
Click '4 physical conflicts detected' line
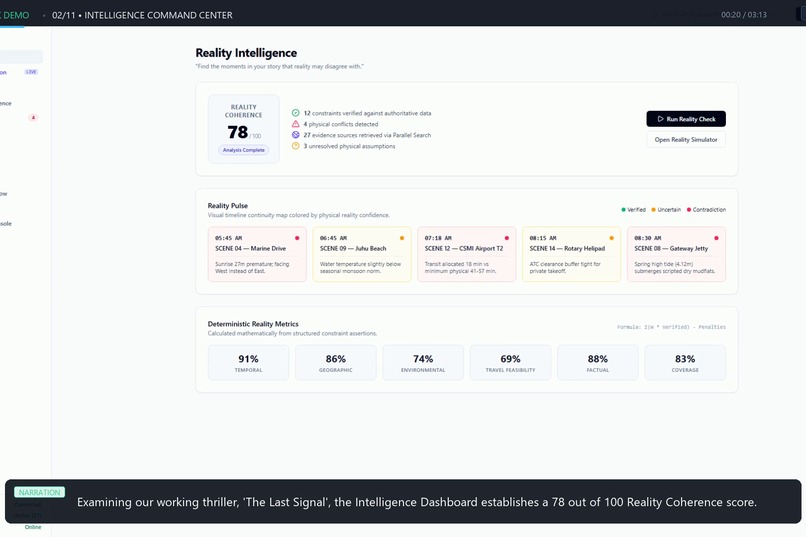[x=340, y=124]
